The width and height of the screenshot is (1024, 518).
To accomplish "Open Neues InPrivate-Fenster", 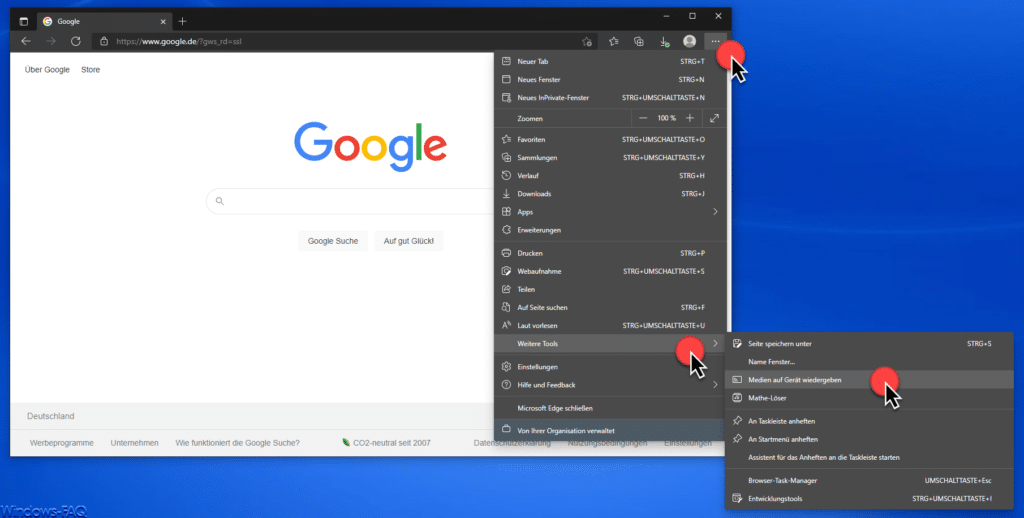I will tap(610, 98).
